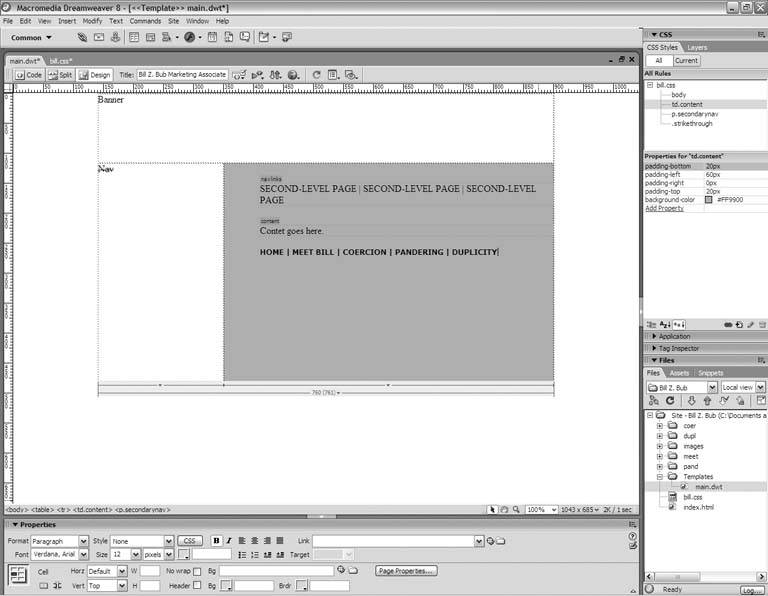Image resolution: width=768 pixels, height=596 pixels.
Task: Click Connect to remote host icon
Action: [x=654, y=401]
